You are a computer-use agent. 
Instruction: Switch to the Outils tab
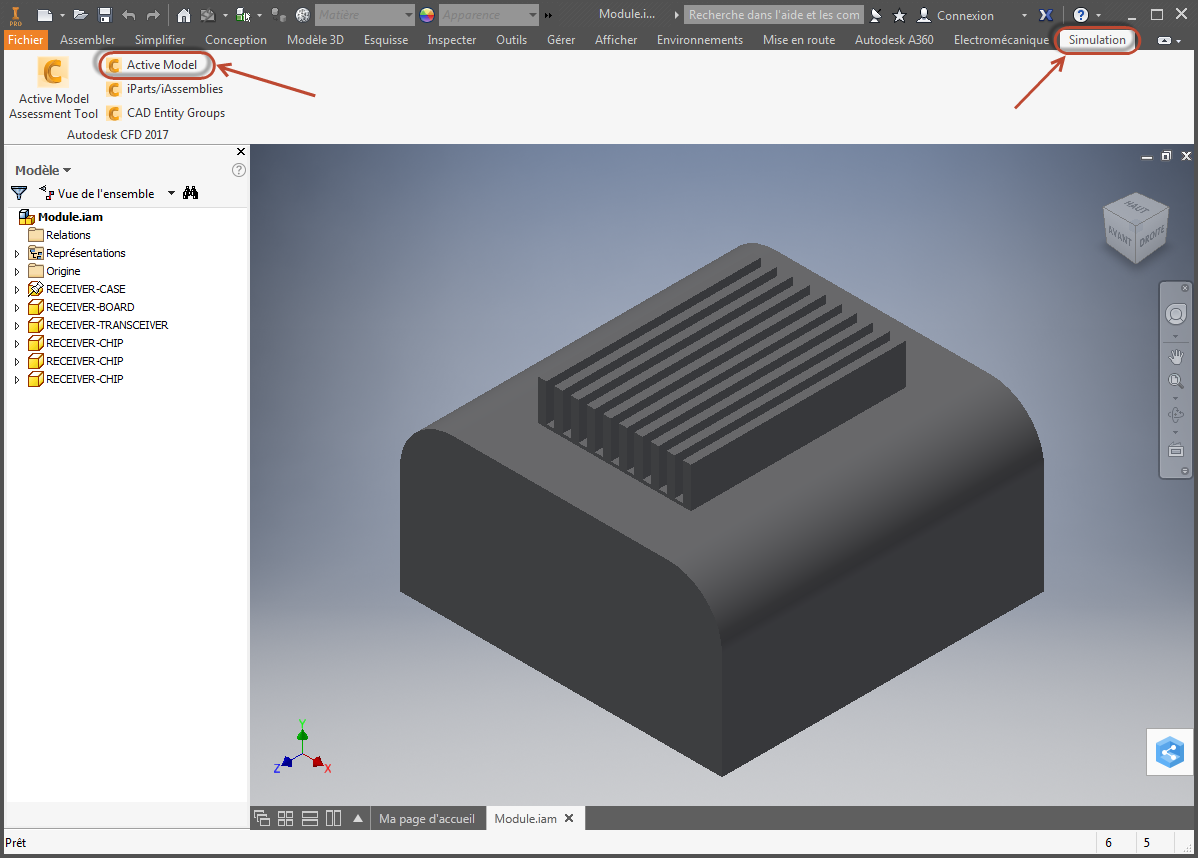[x=511, y=40]
